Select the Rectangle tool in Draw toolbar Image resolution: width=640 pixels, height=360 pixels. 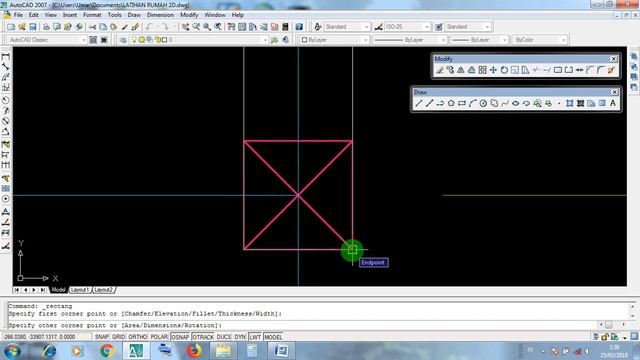[x=462, y=104]
